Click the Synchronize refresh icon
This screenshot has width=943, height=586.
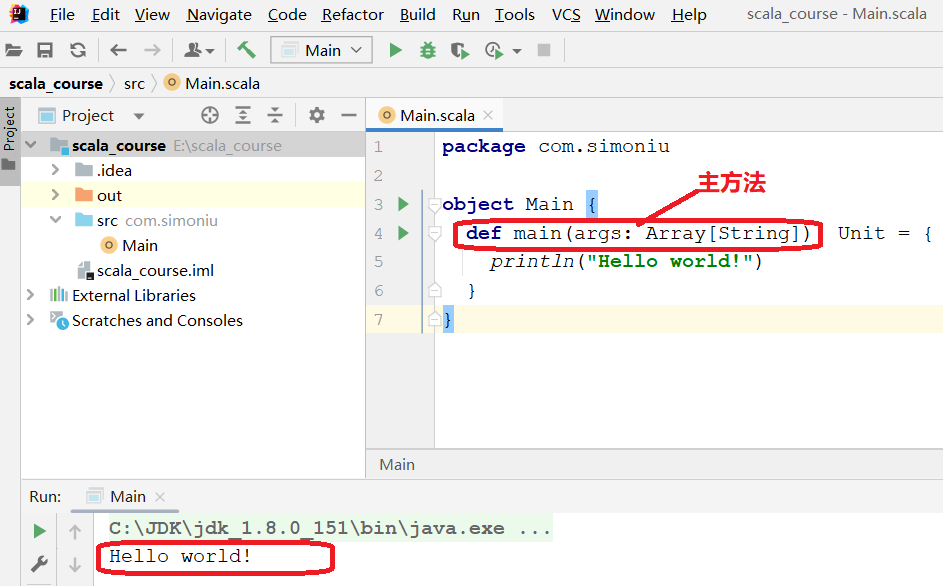(78, 50)
